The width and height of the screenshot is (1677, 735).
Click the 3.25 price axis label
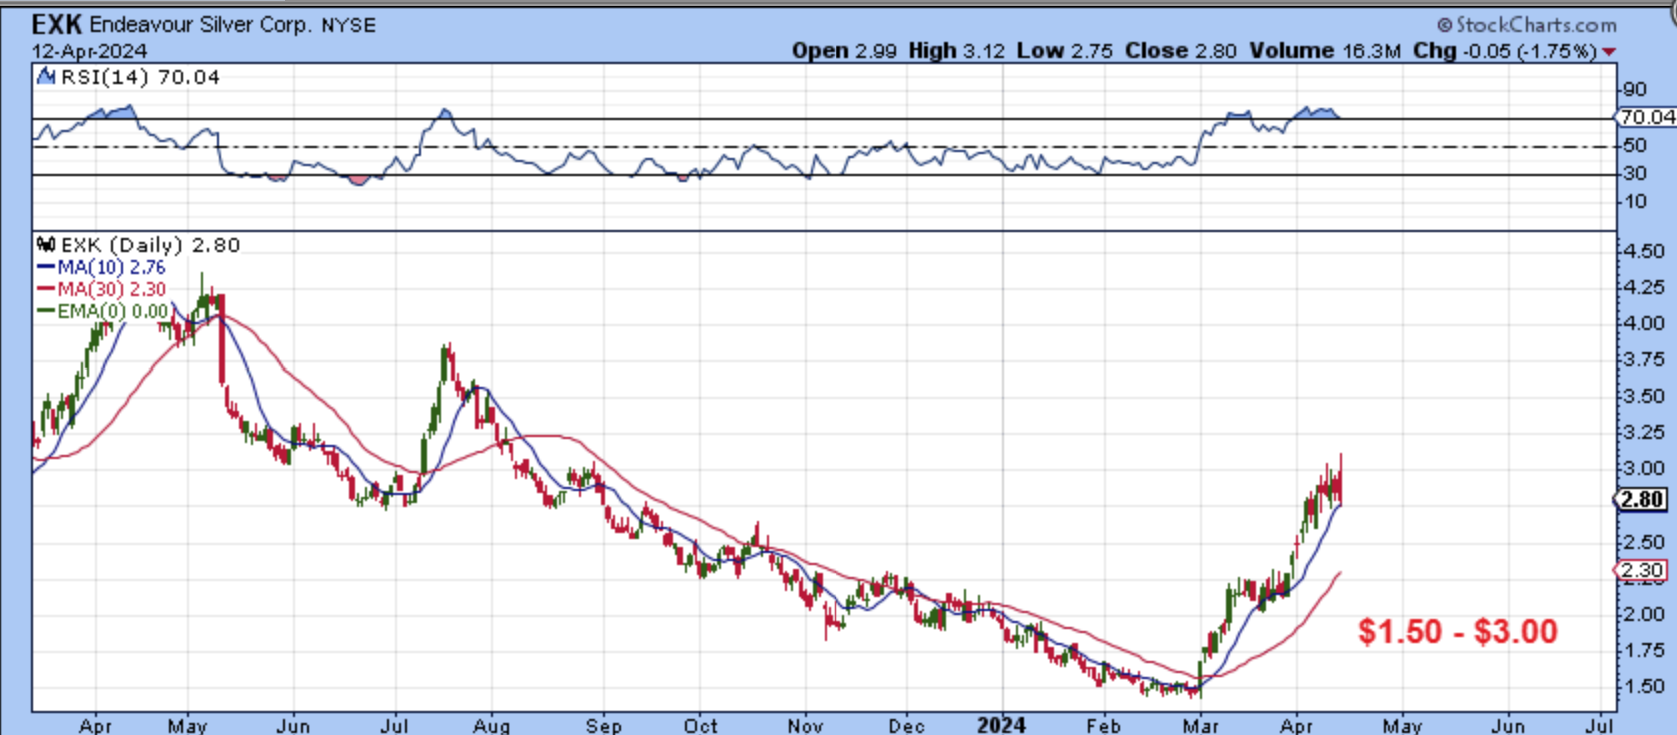pyautogui.click(x=1642, y=432)
